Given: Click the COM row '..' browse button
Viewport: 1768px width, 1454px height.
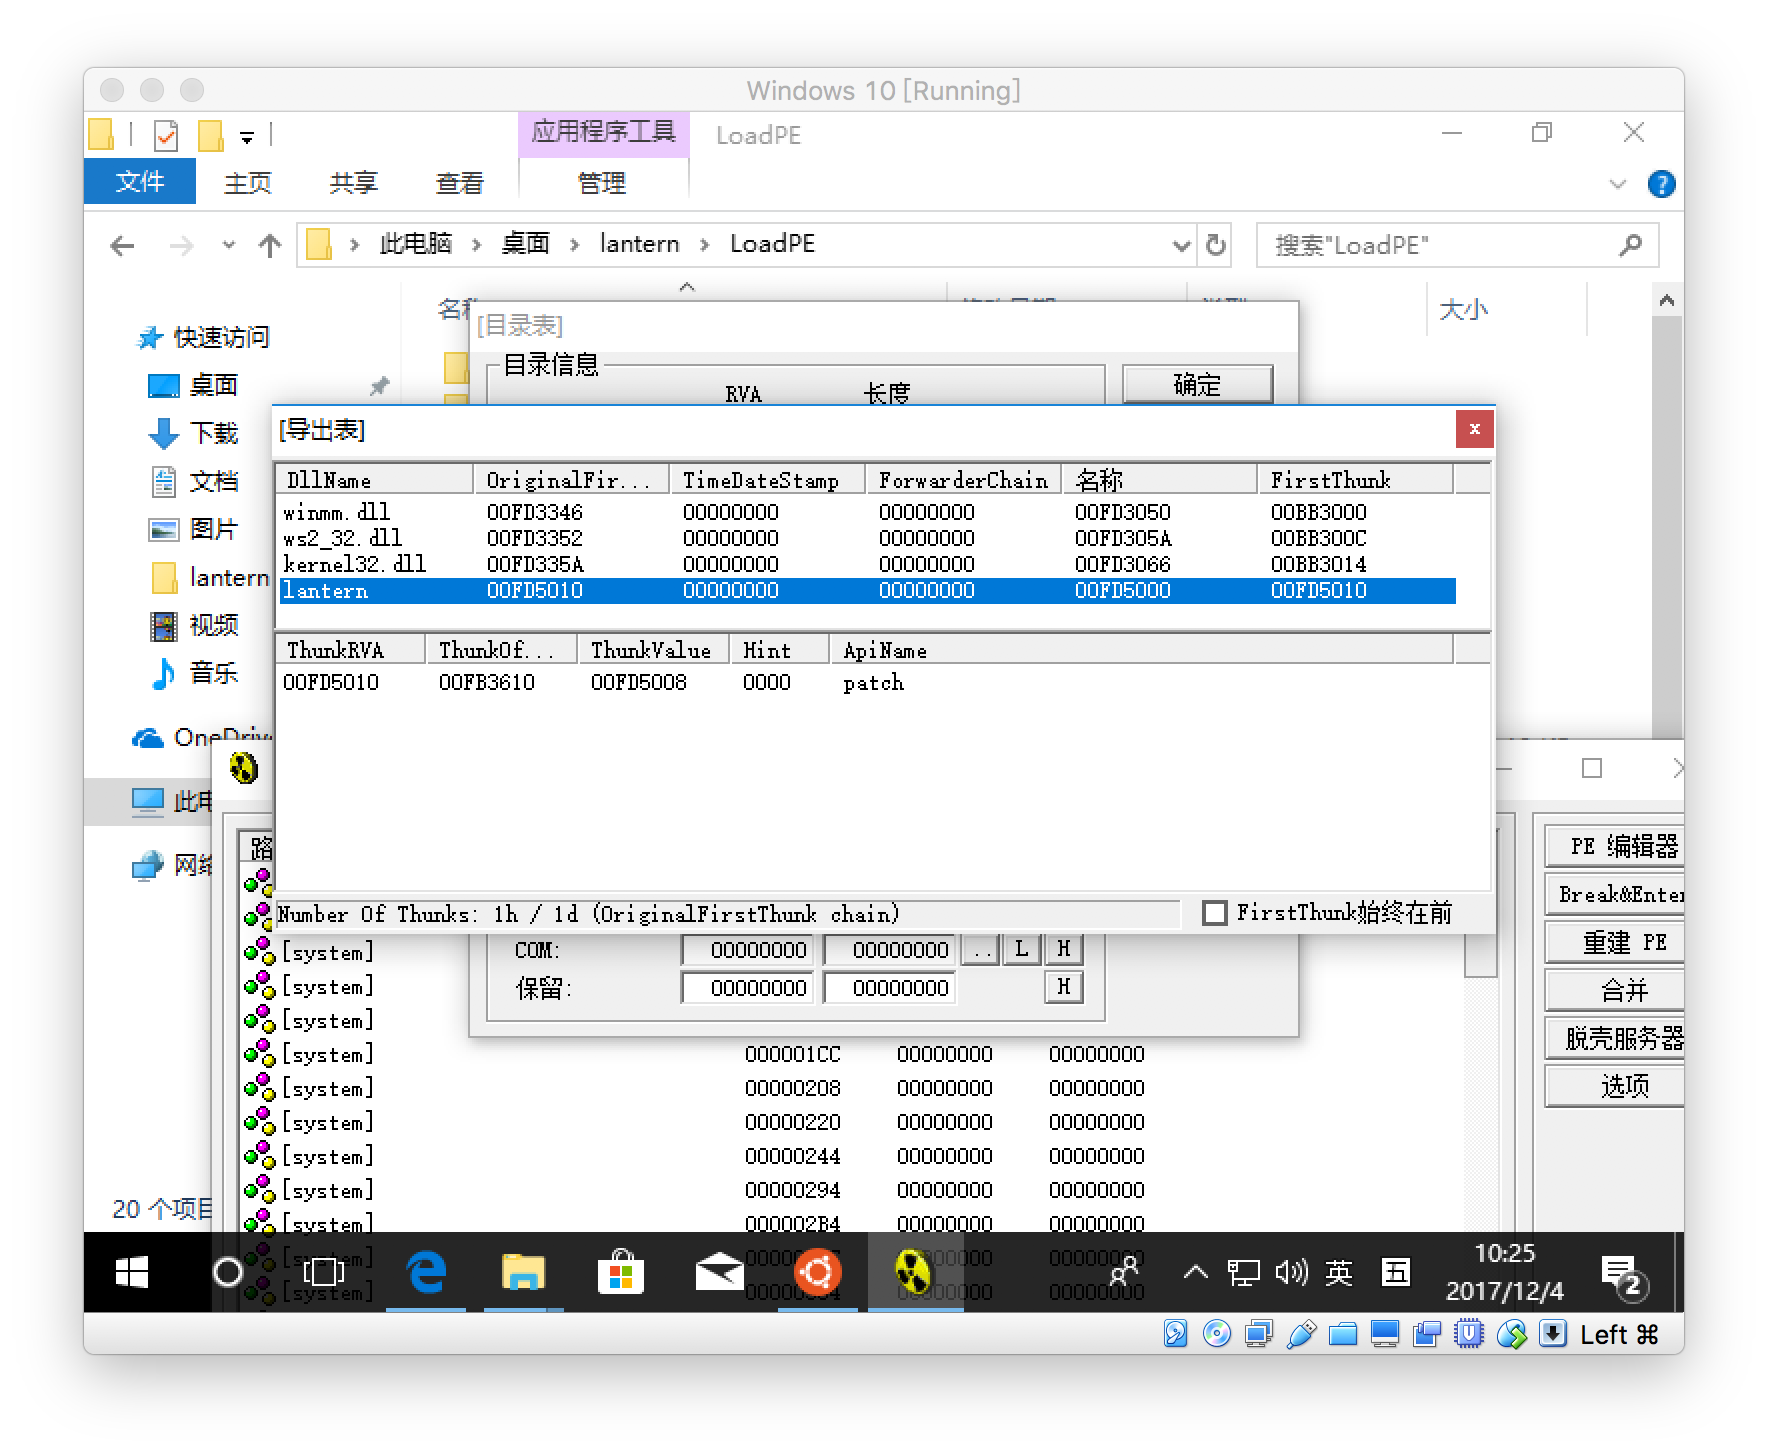Looking at the screenshot, I should coord(981,949).
